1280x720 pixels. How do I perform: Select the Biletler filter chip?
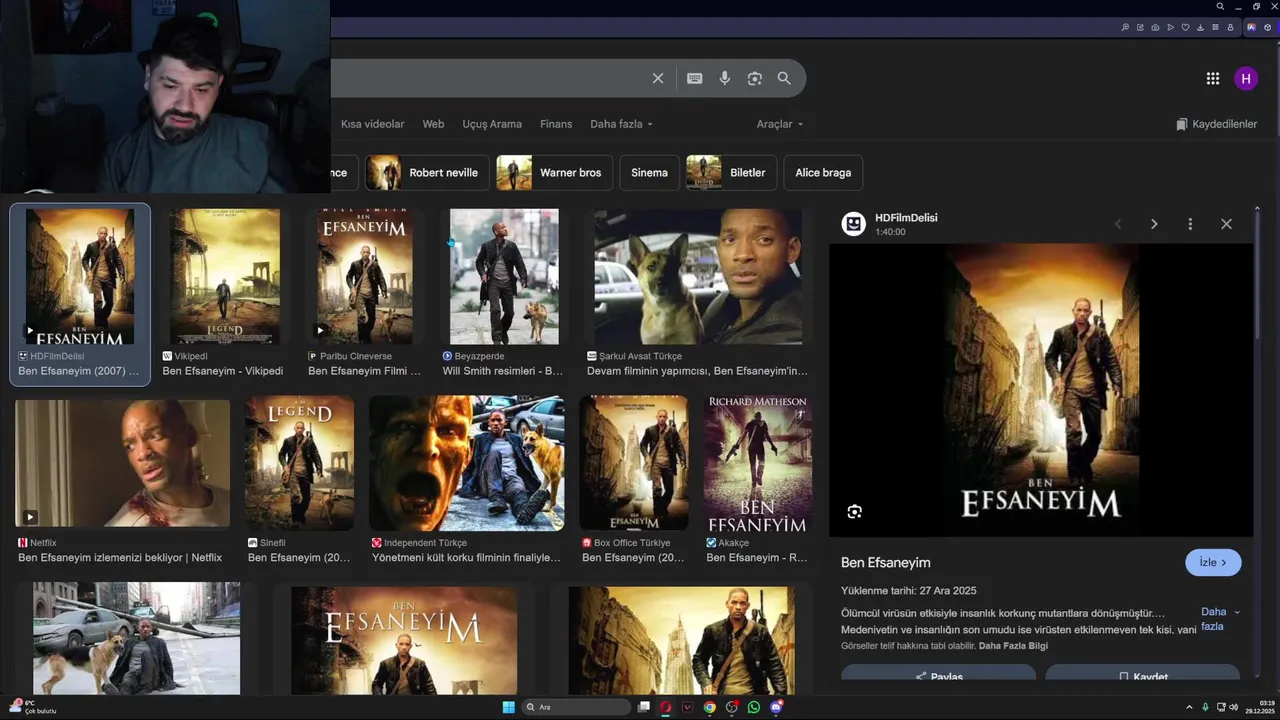coord(731,173)
